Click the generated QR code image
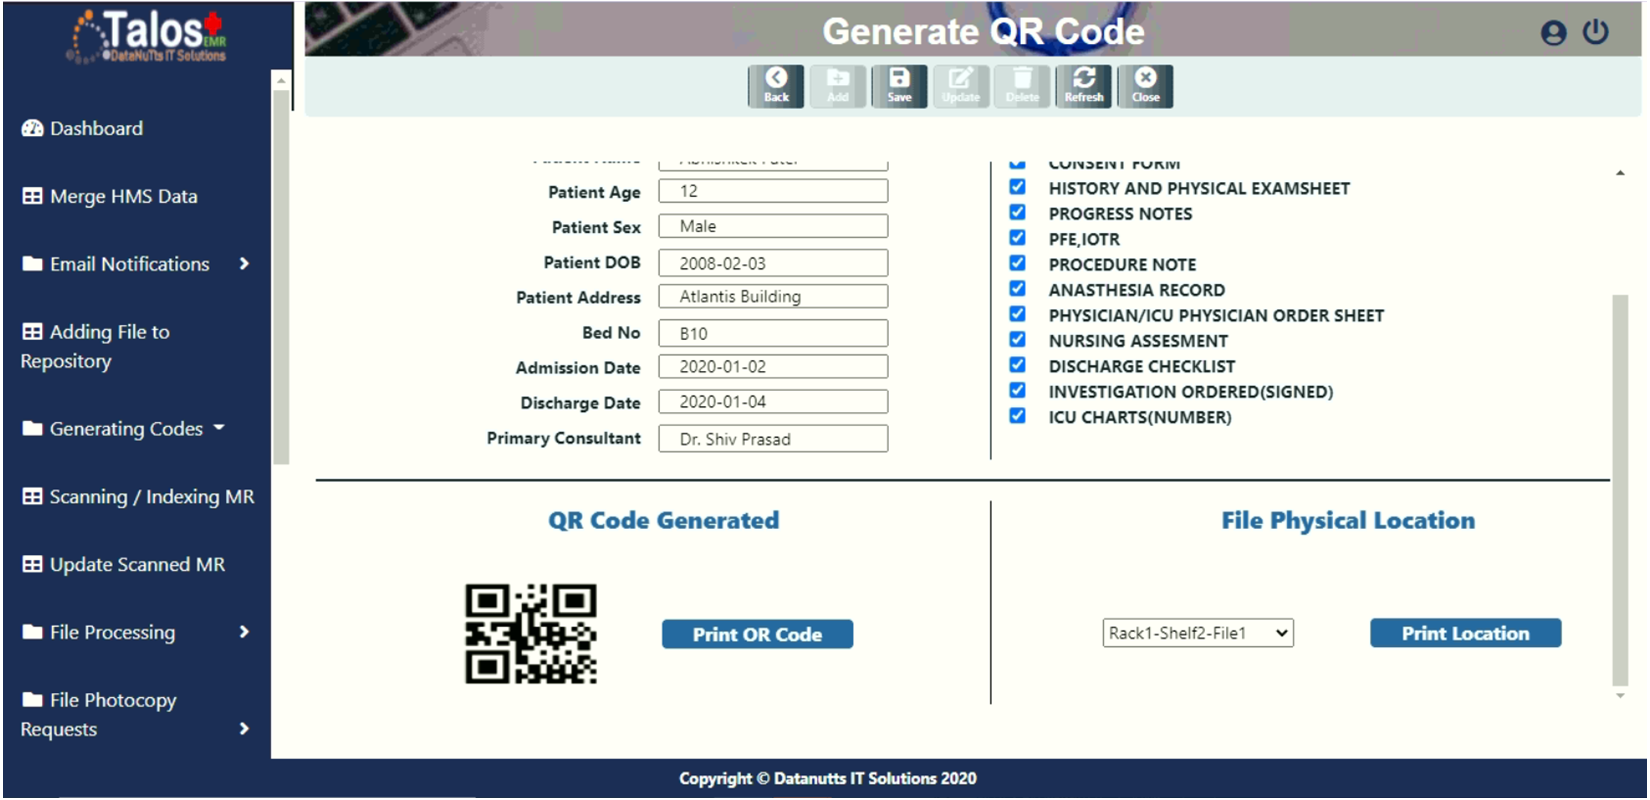The image size is (1650, 800). pos(531,634)
